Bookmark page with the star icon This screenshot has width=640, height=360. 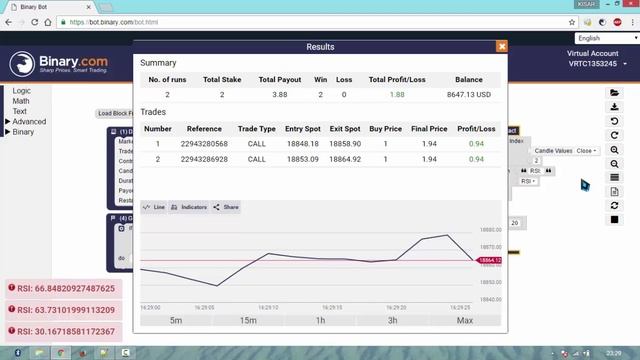(572, 22)
